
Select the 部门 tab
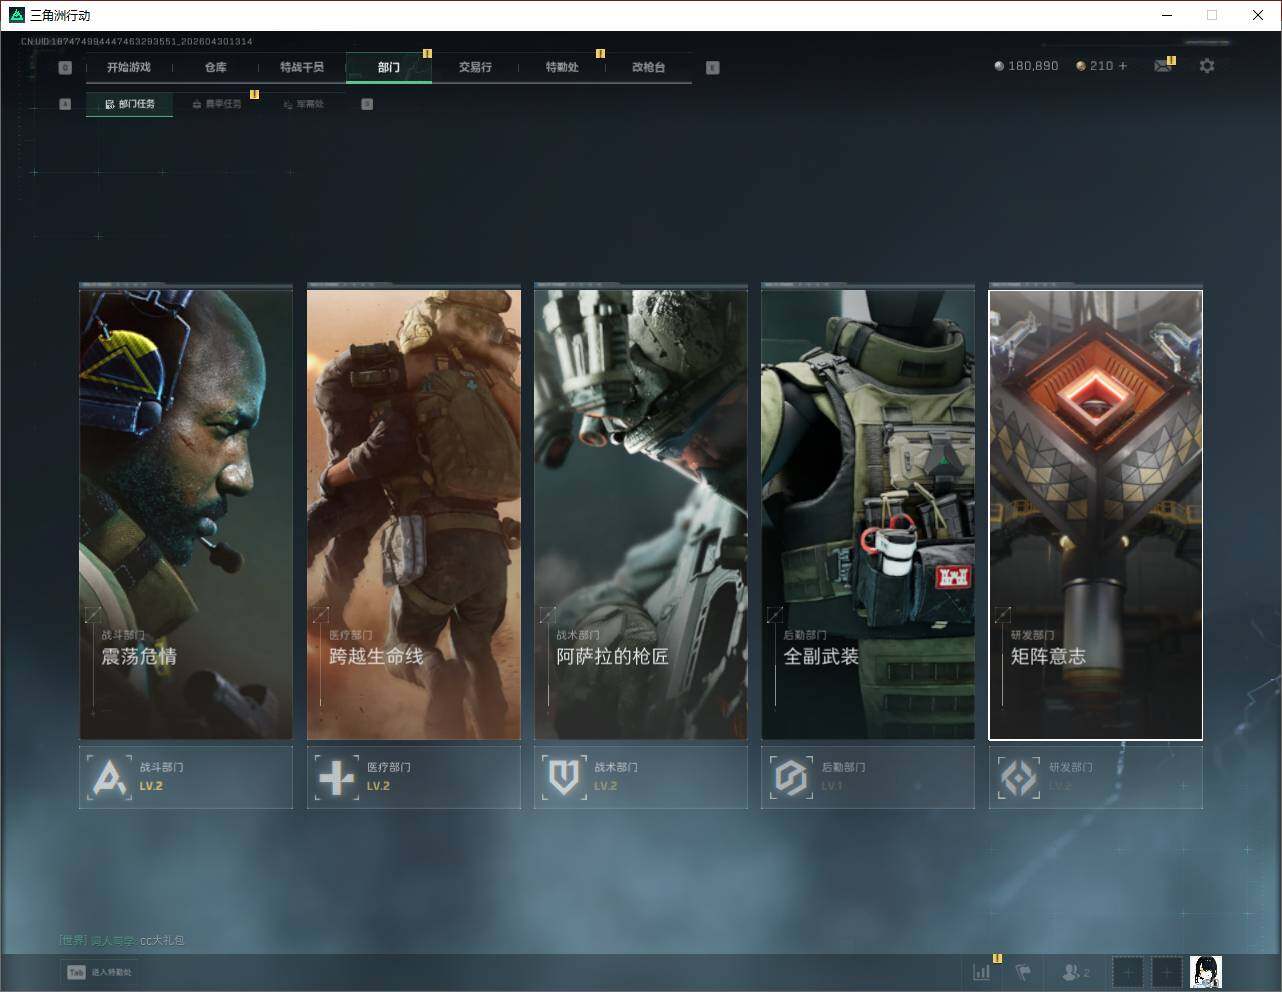[x=389, y=67]
